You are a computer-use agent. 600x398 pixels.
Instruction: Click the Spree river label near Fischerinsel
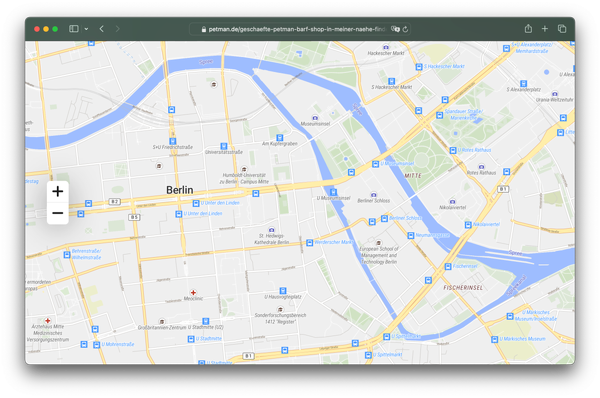click(x=515, y=253)
